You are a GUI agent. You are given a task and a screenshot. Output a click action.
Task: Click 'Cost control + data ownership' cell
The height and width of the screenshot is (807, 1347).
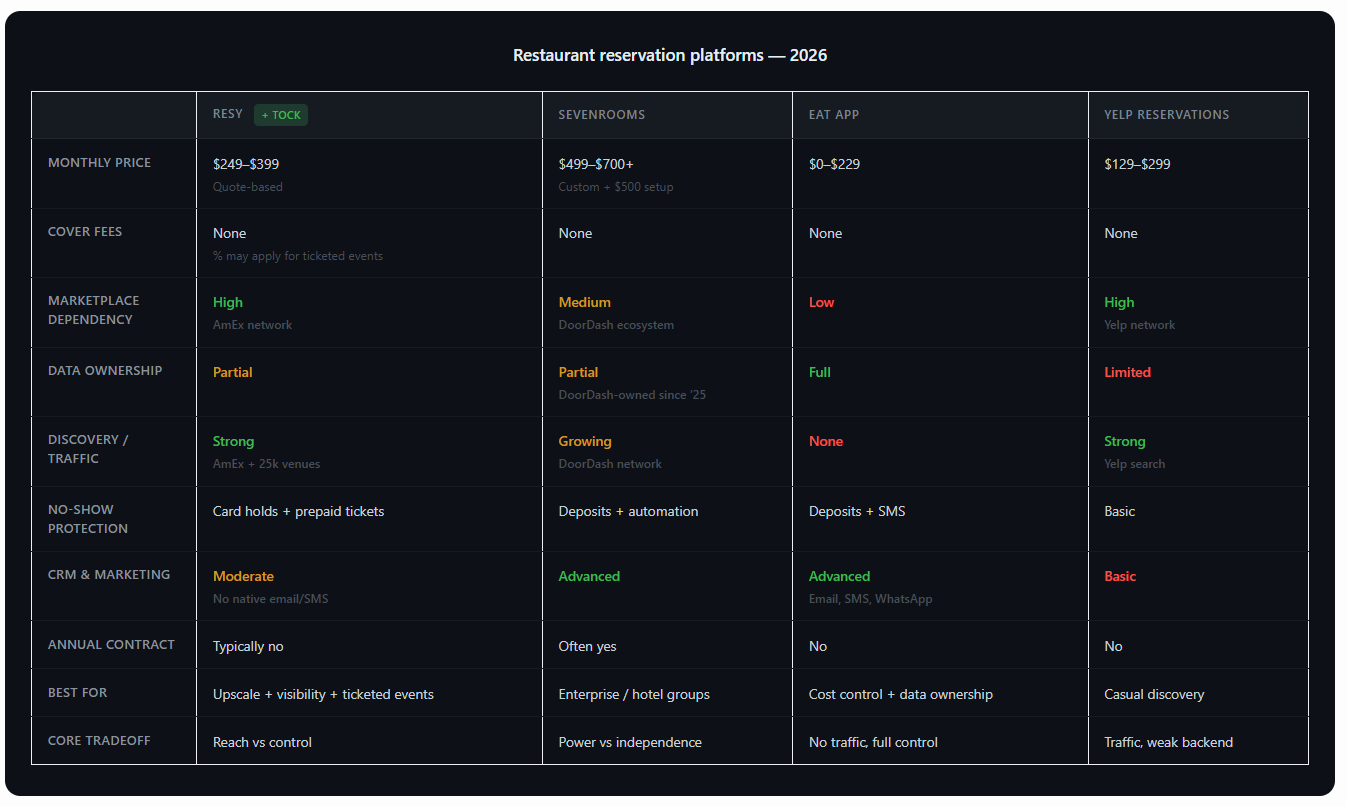901,694
